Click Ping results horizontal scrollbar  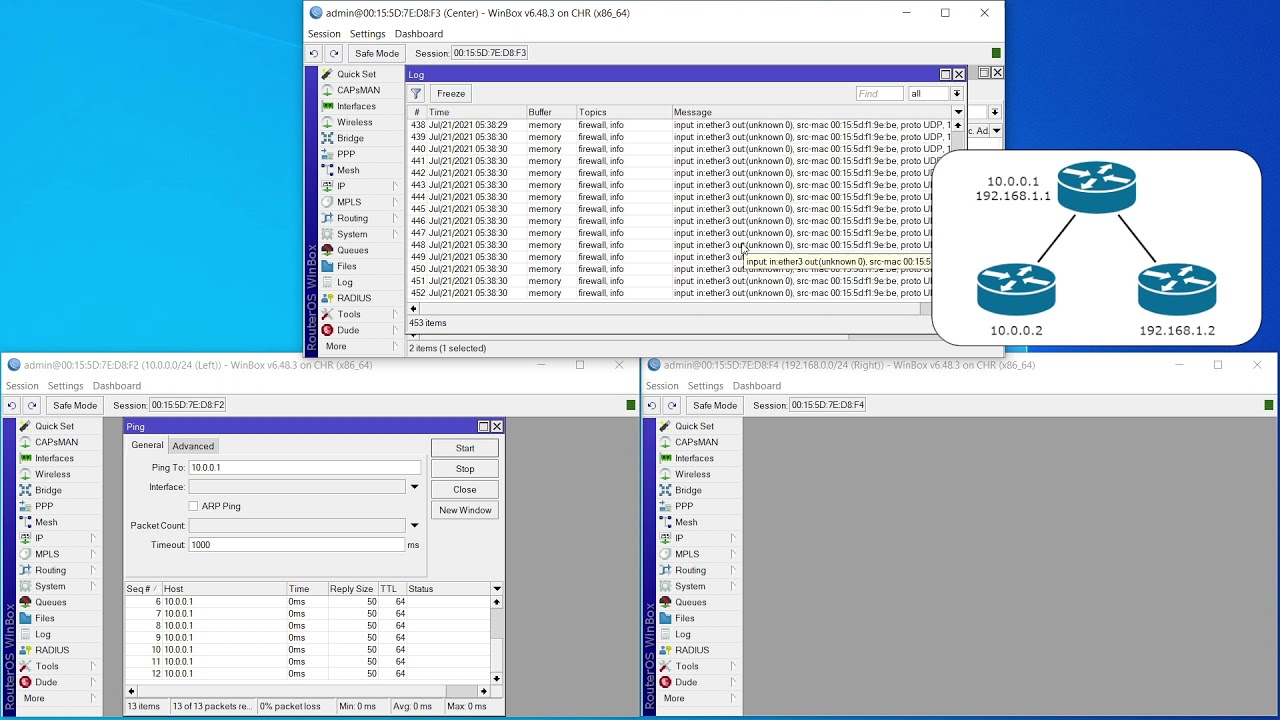(x=307, y=691)
